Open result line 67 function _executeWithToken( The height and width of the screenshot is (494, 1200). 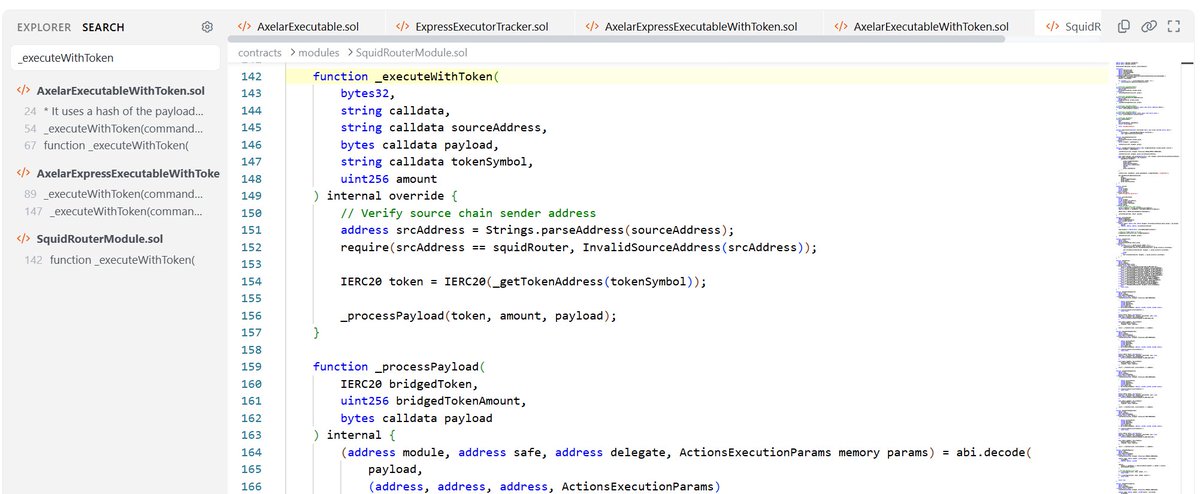(105, 146)
